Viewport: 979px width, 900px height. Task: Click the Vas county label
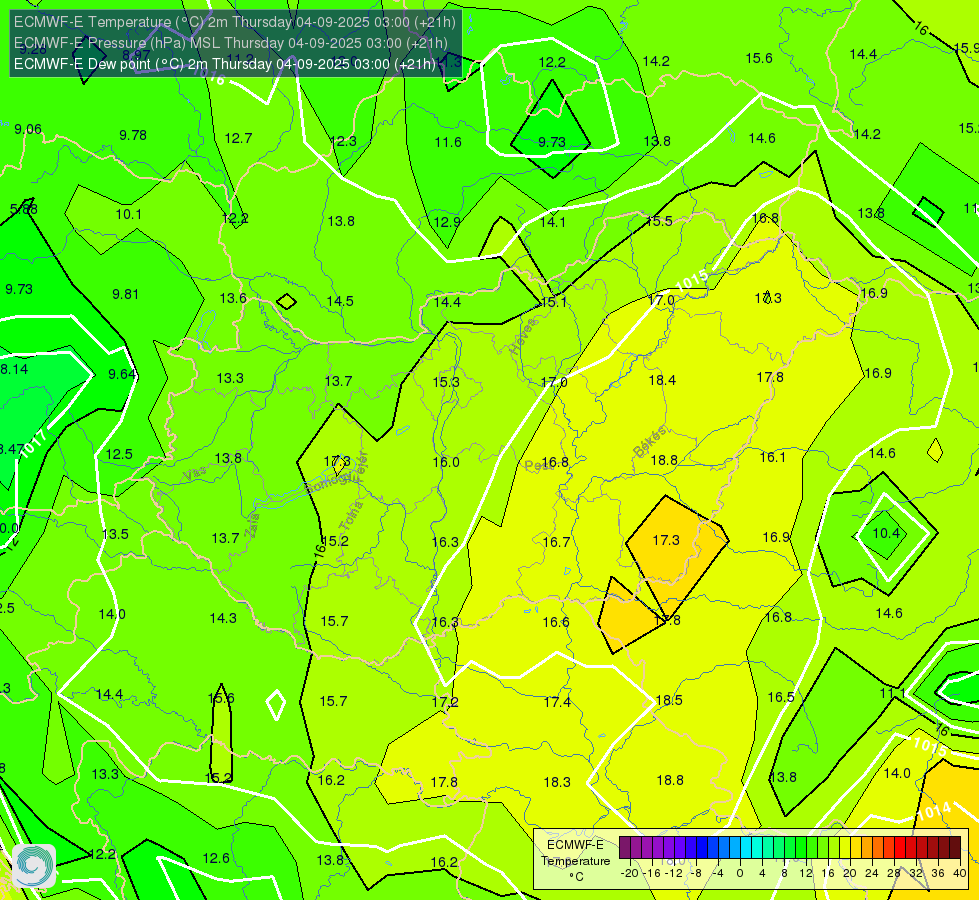coord(194,473)
